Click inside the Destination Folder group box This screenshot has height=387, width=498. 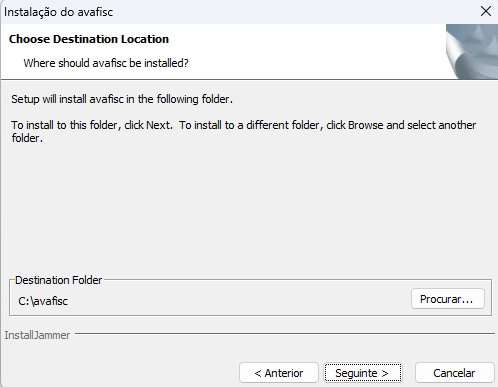(x=233, y=300)
